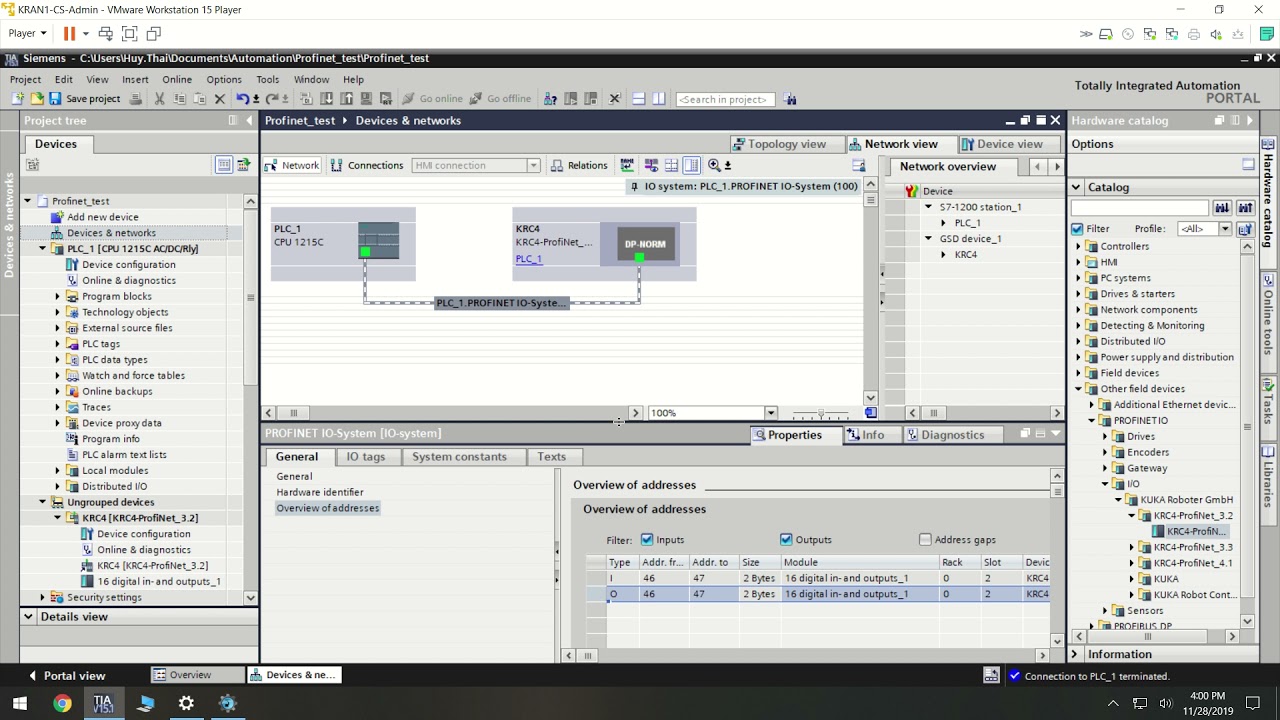This screenshot has height=720, width=1280.
Task: Open the zoom 100% dropdown
Action: click(770, 413)
